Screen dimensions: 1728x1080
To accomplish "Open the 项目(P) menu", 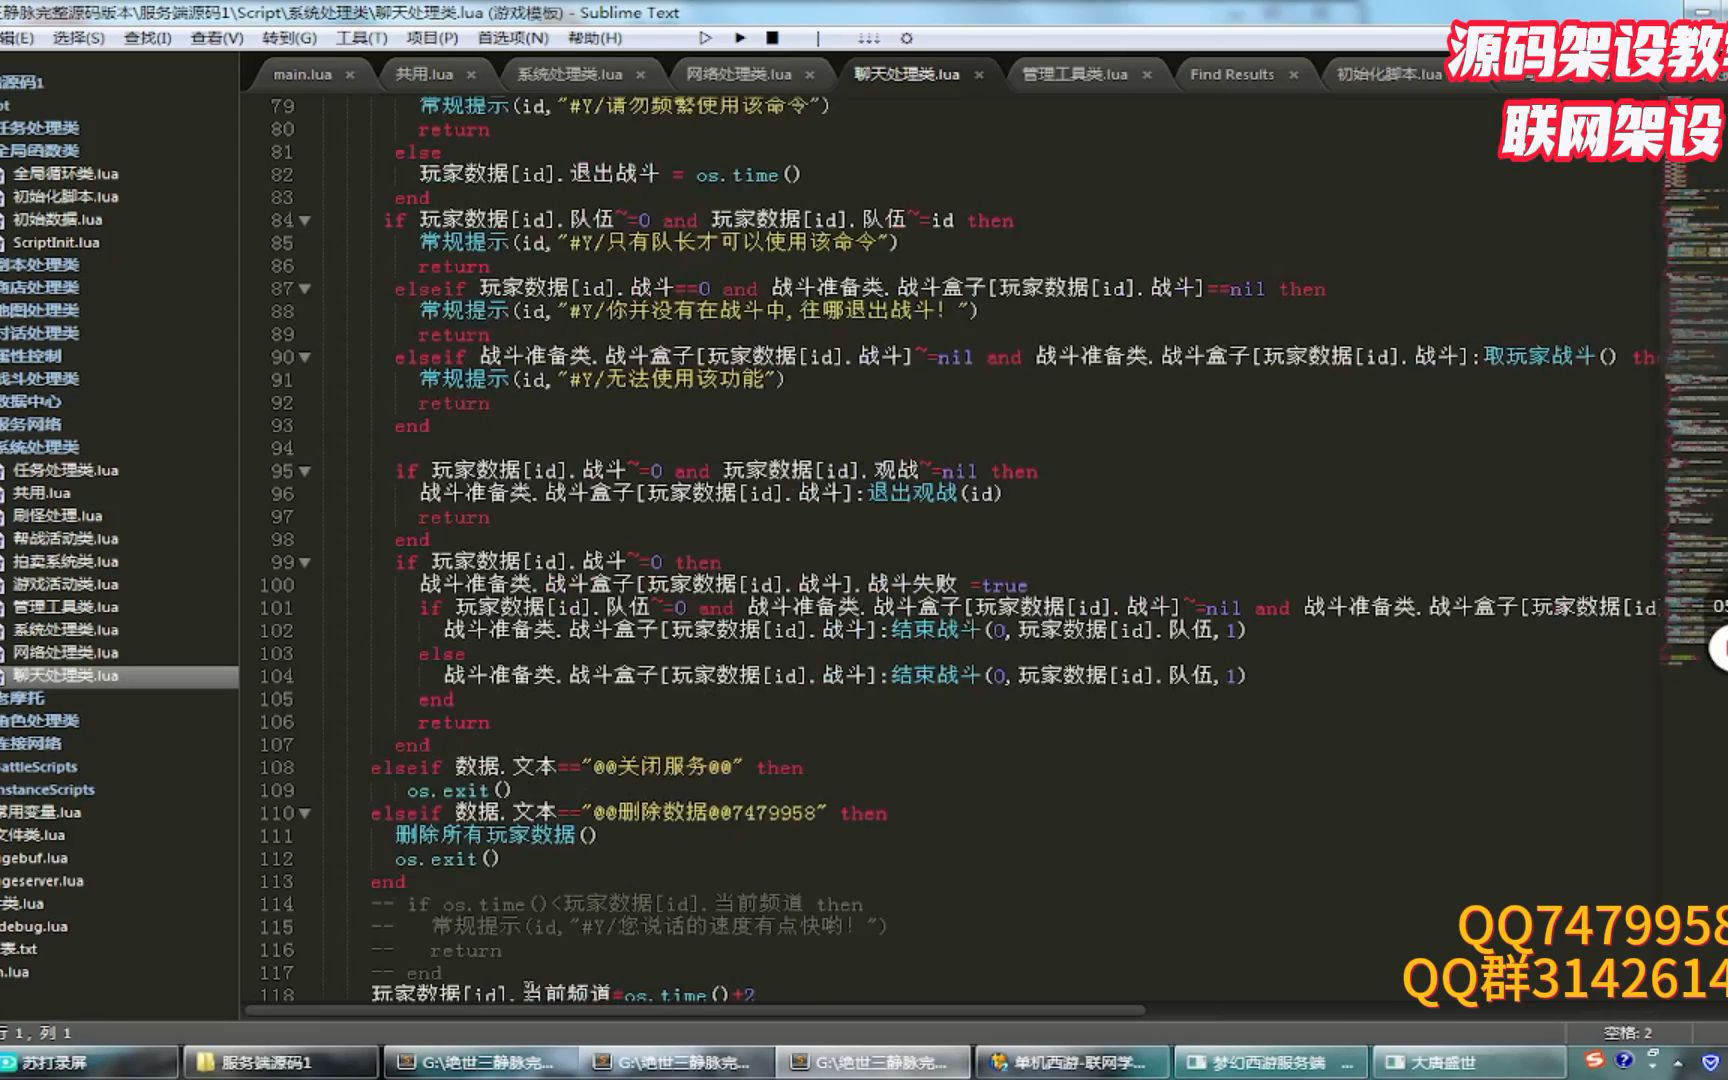I will click(x=432, y=38).
